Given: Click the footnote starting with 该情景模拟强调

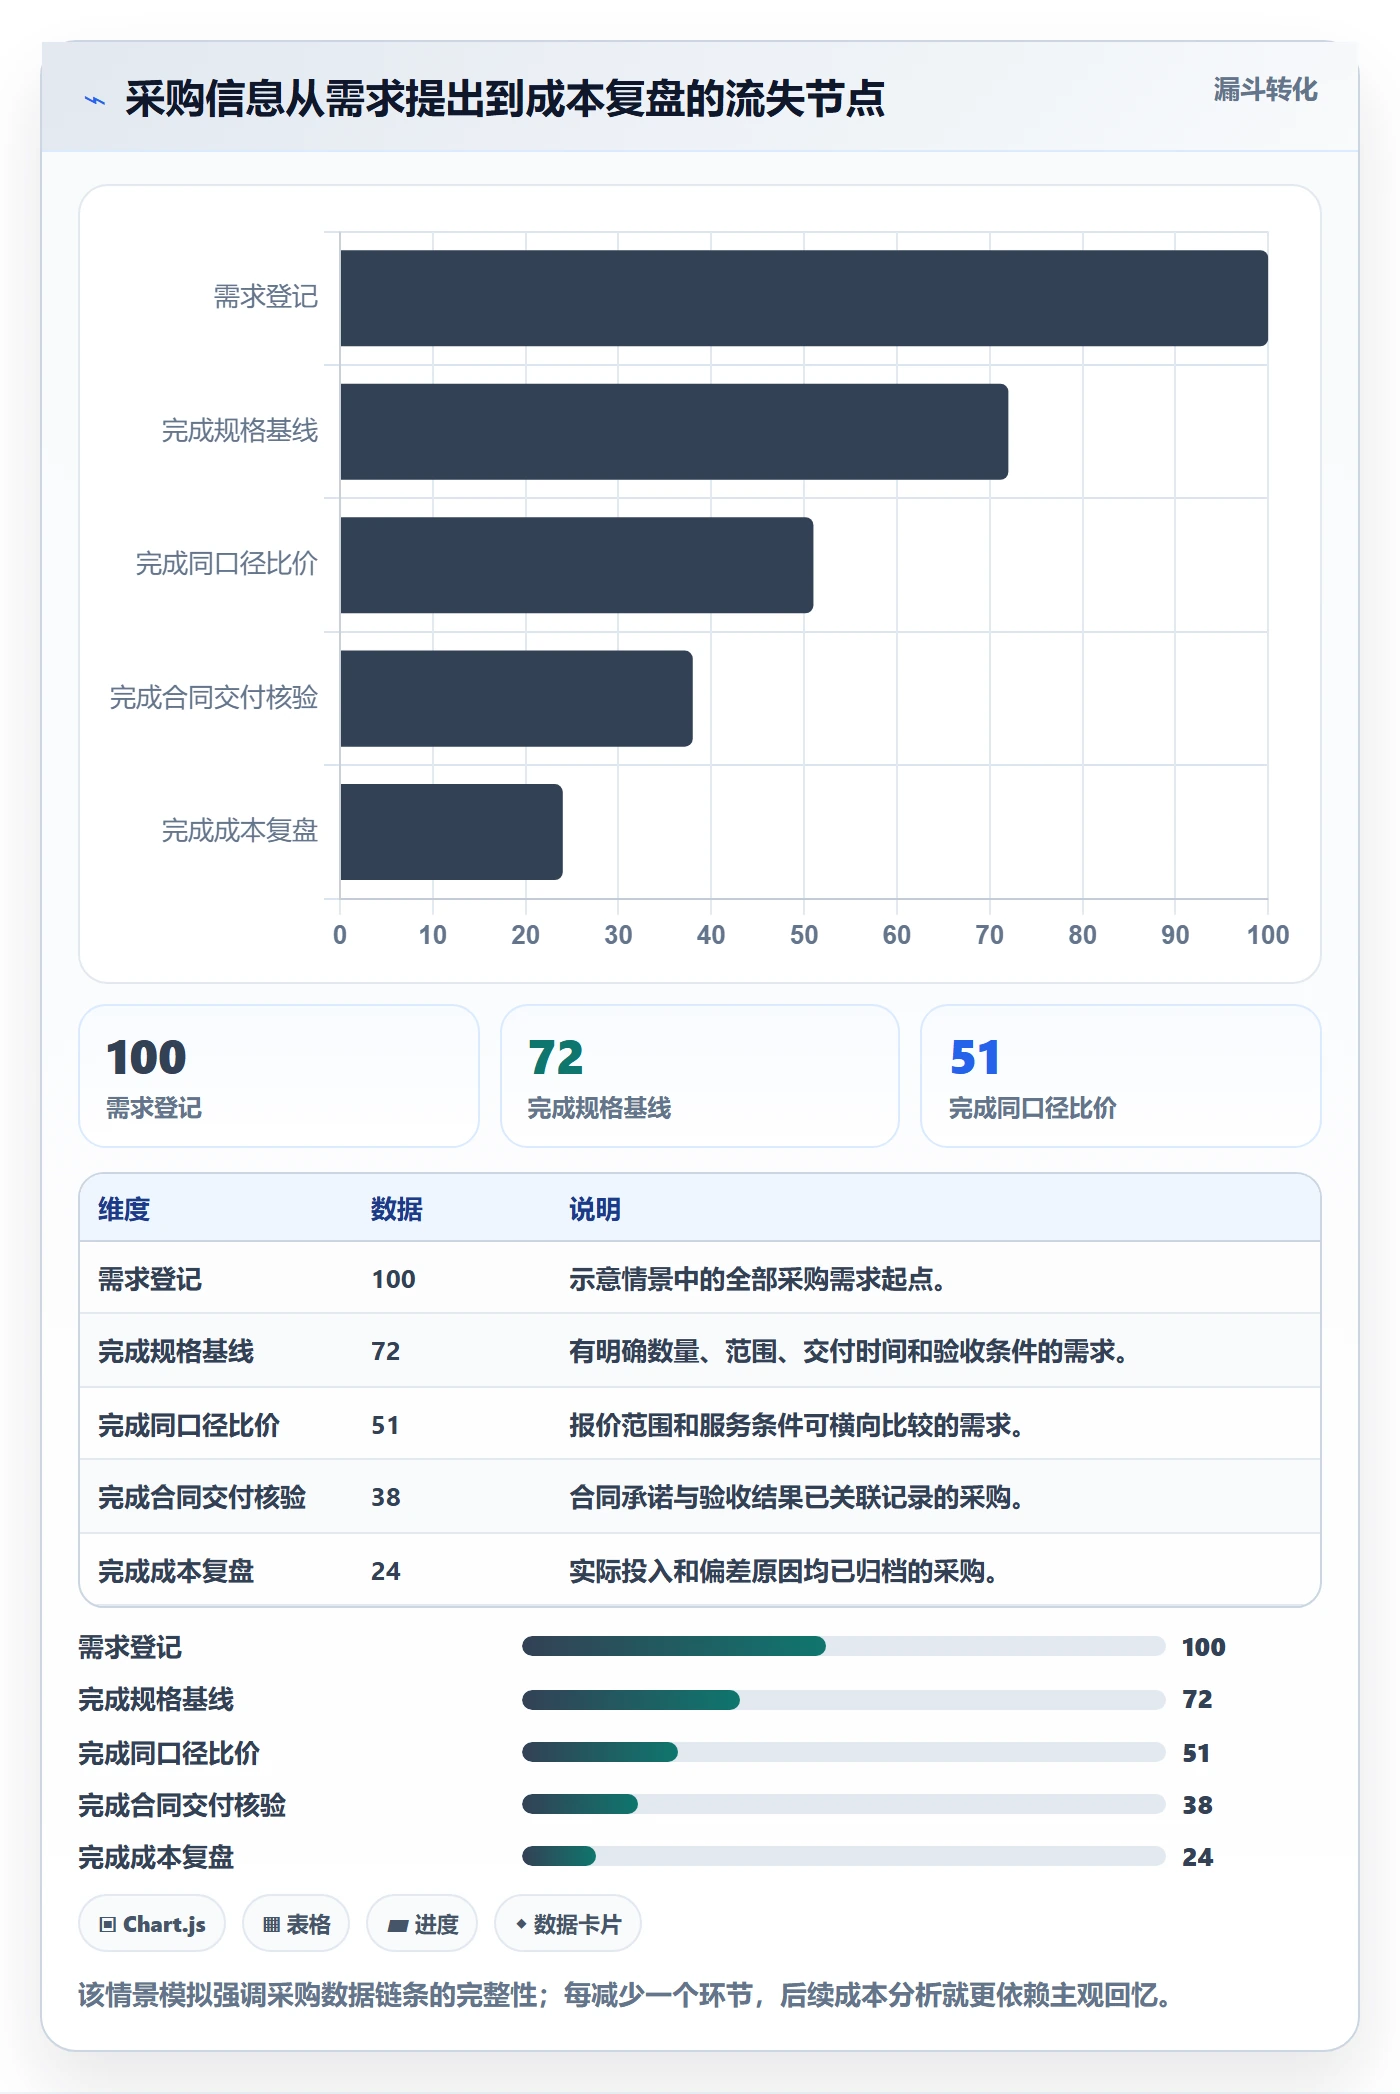Looking at the screenshot, I should (625, 1995).
